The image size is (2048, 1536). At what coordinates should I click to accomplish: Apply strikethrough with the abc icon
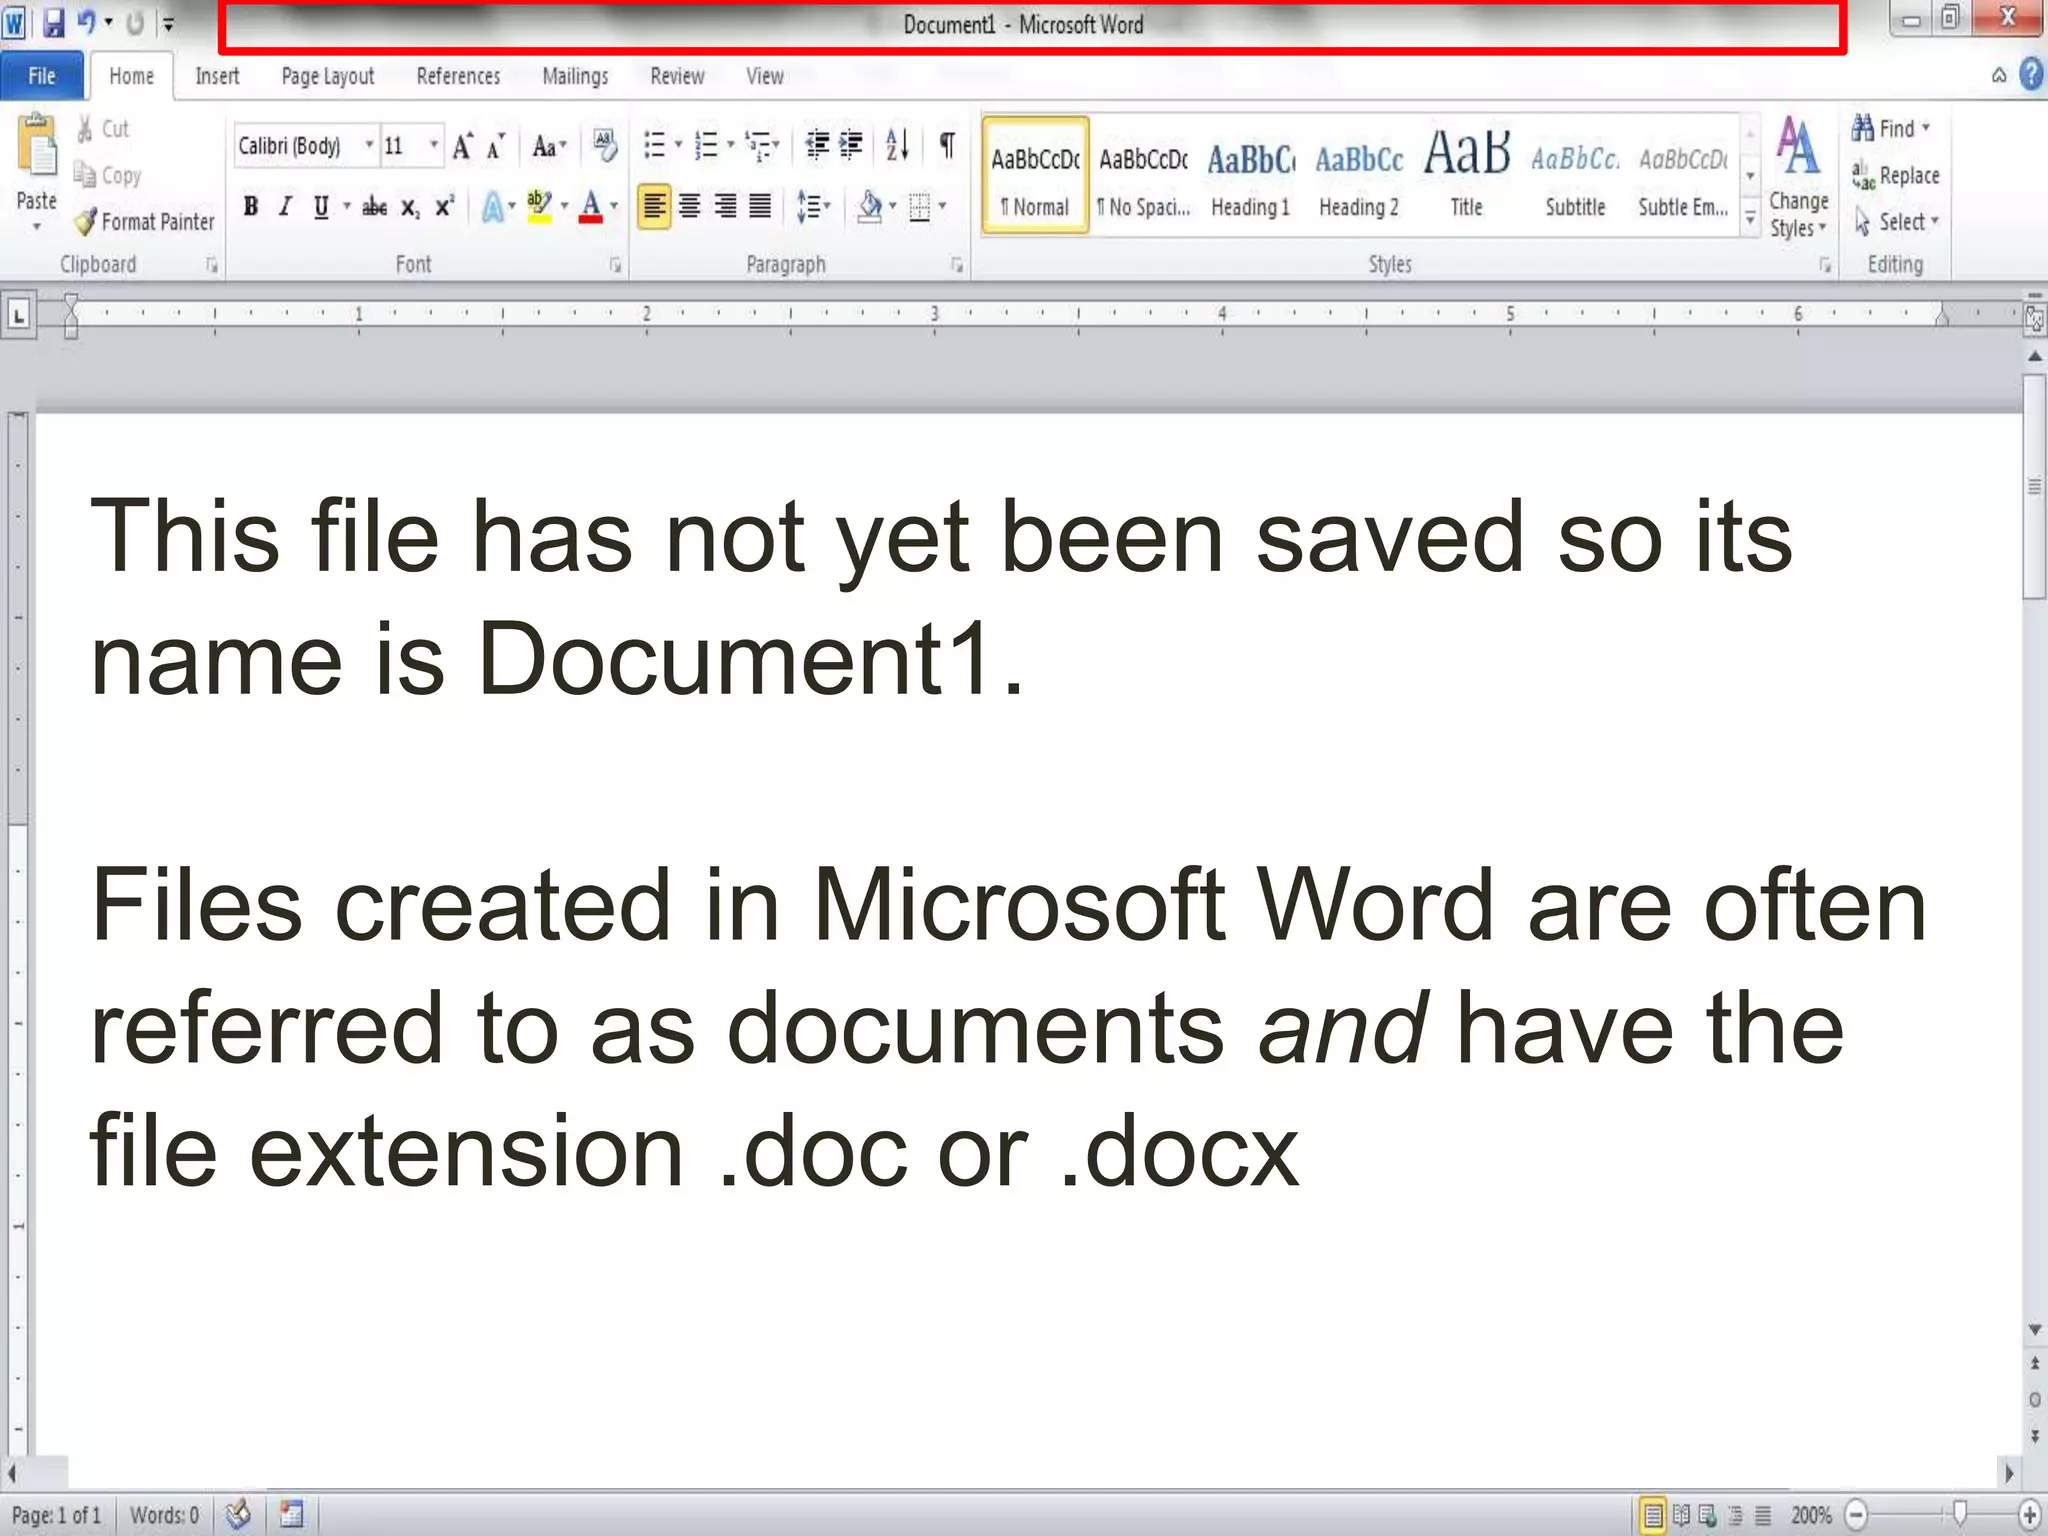point(374,207)
